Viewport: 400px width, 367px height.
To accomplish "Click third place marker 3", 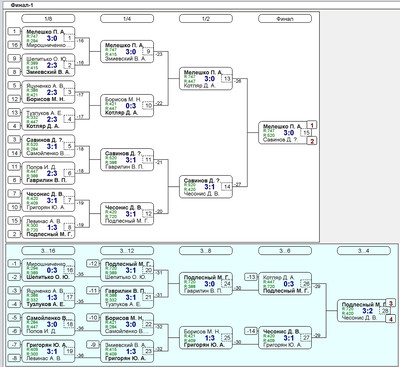I will click(x=391, y=303).
